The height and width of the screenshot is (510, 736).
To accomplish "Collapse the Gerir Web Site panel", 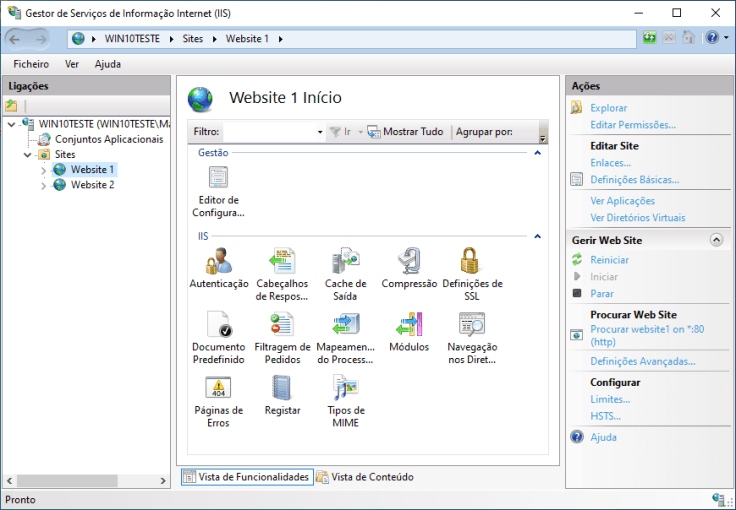I will pos(716,240).
